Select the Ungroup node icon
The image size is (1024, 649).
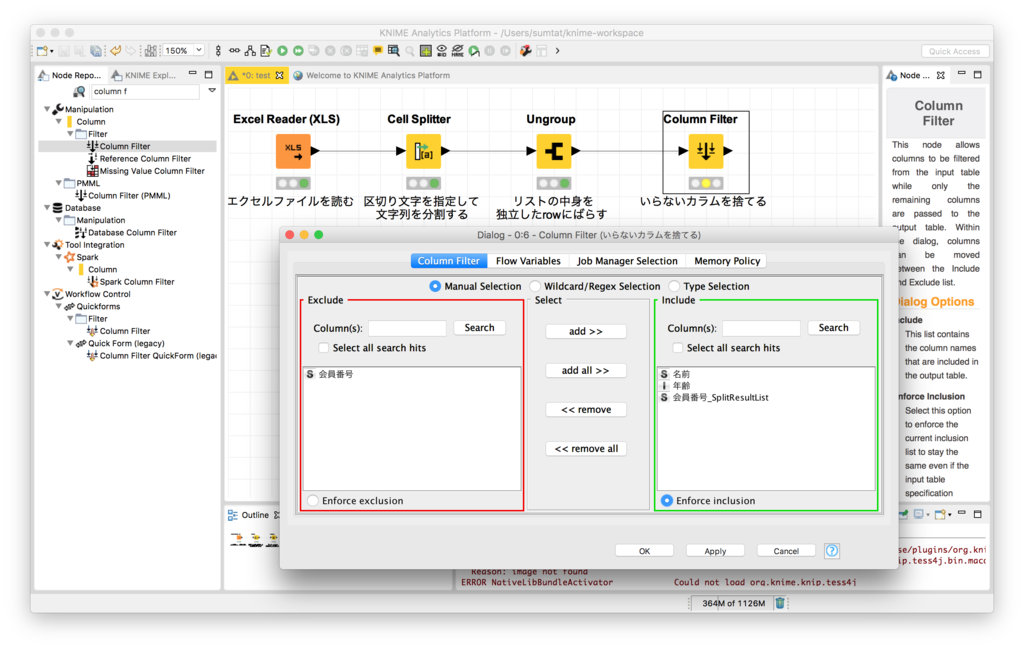[554, 151]
